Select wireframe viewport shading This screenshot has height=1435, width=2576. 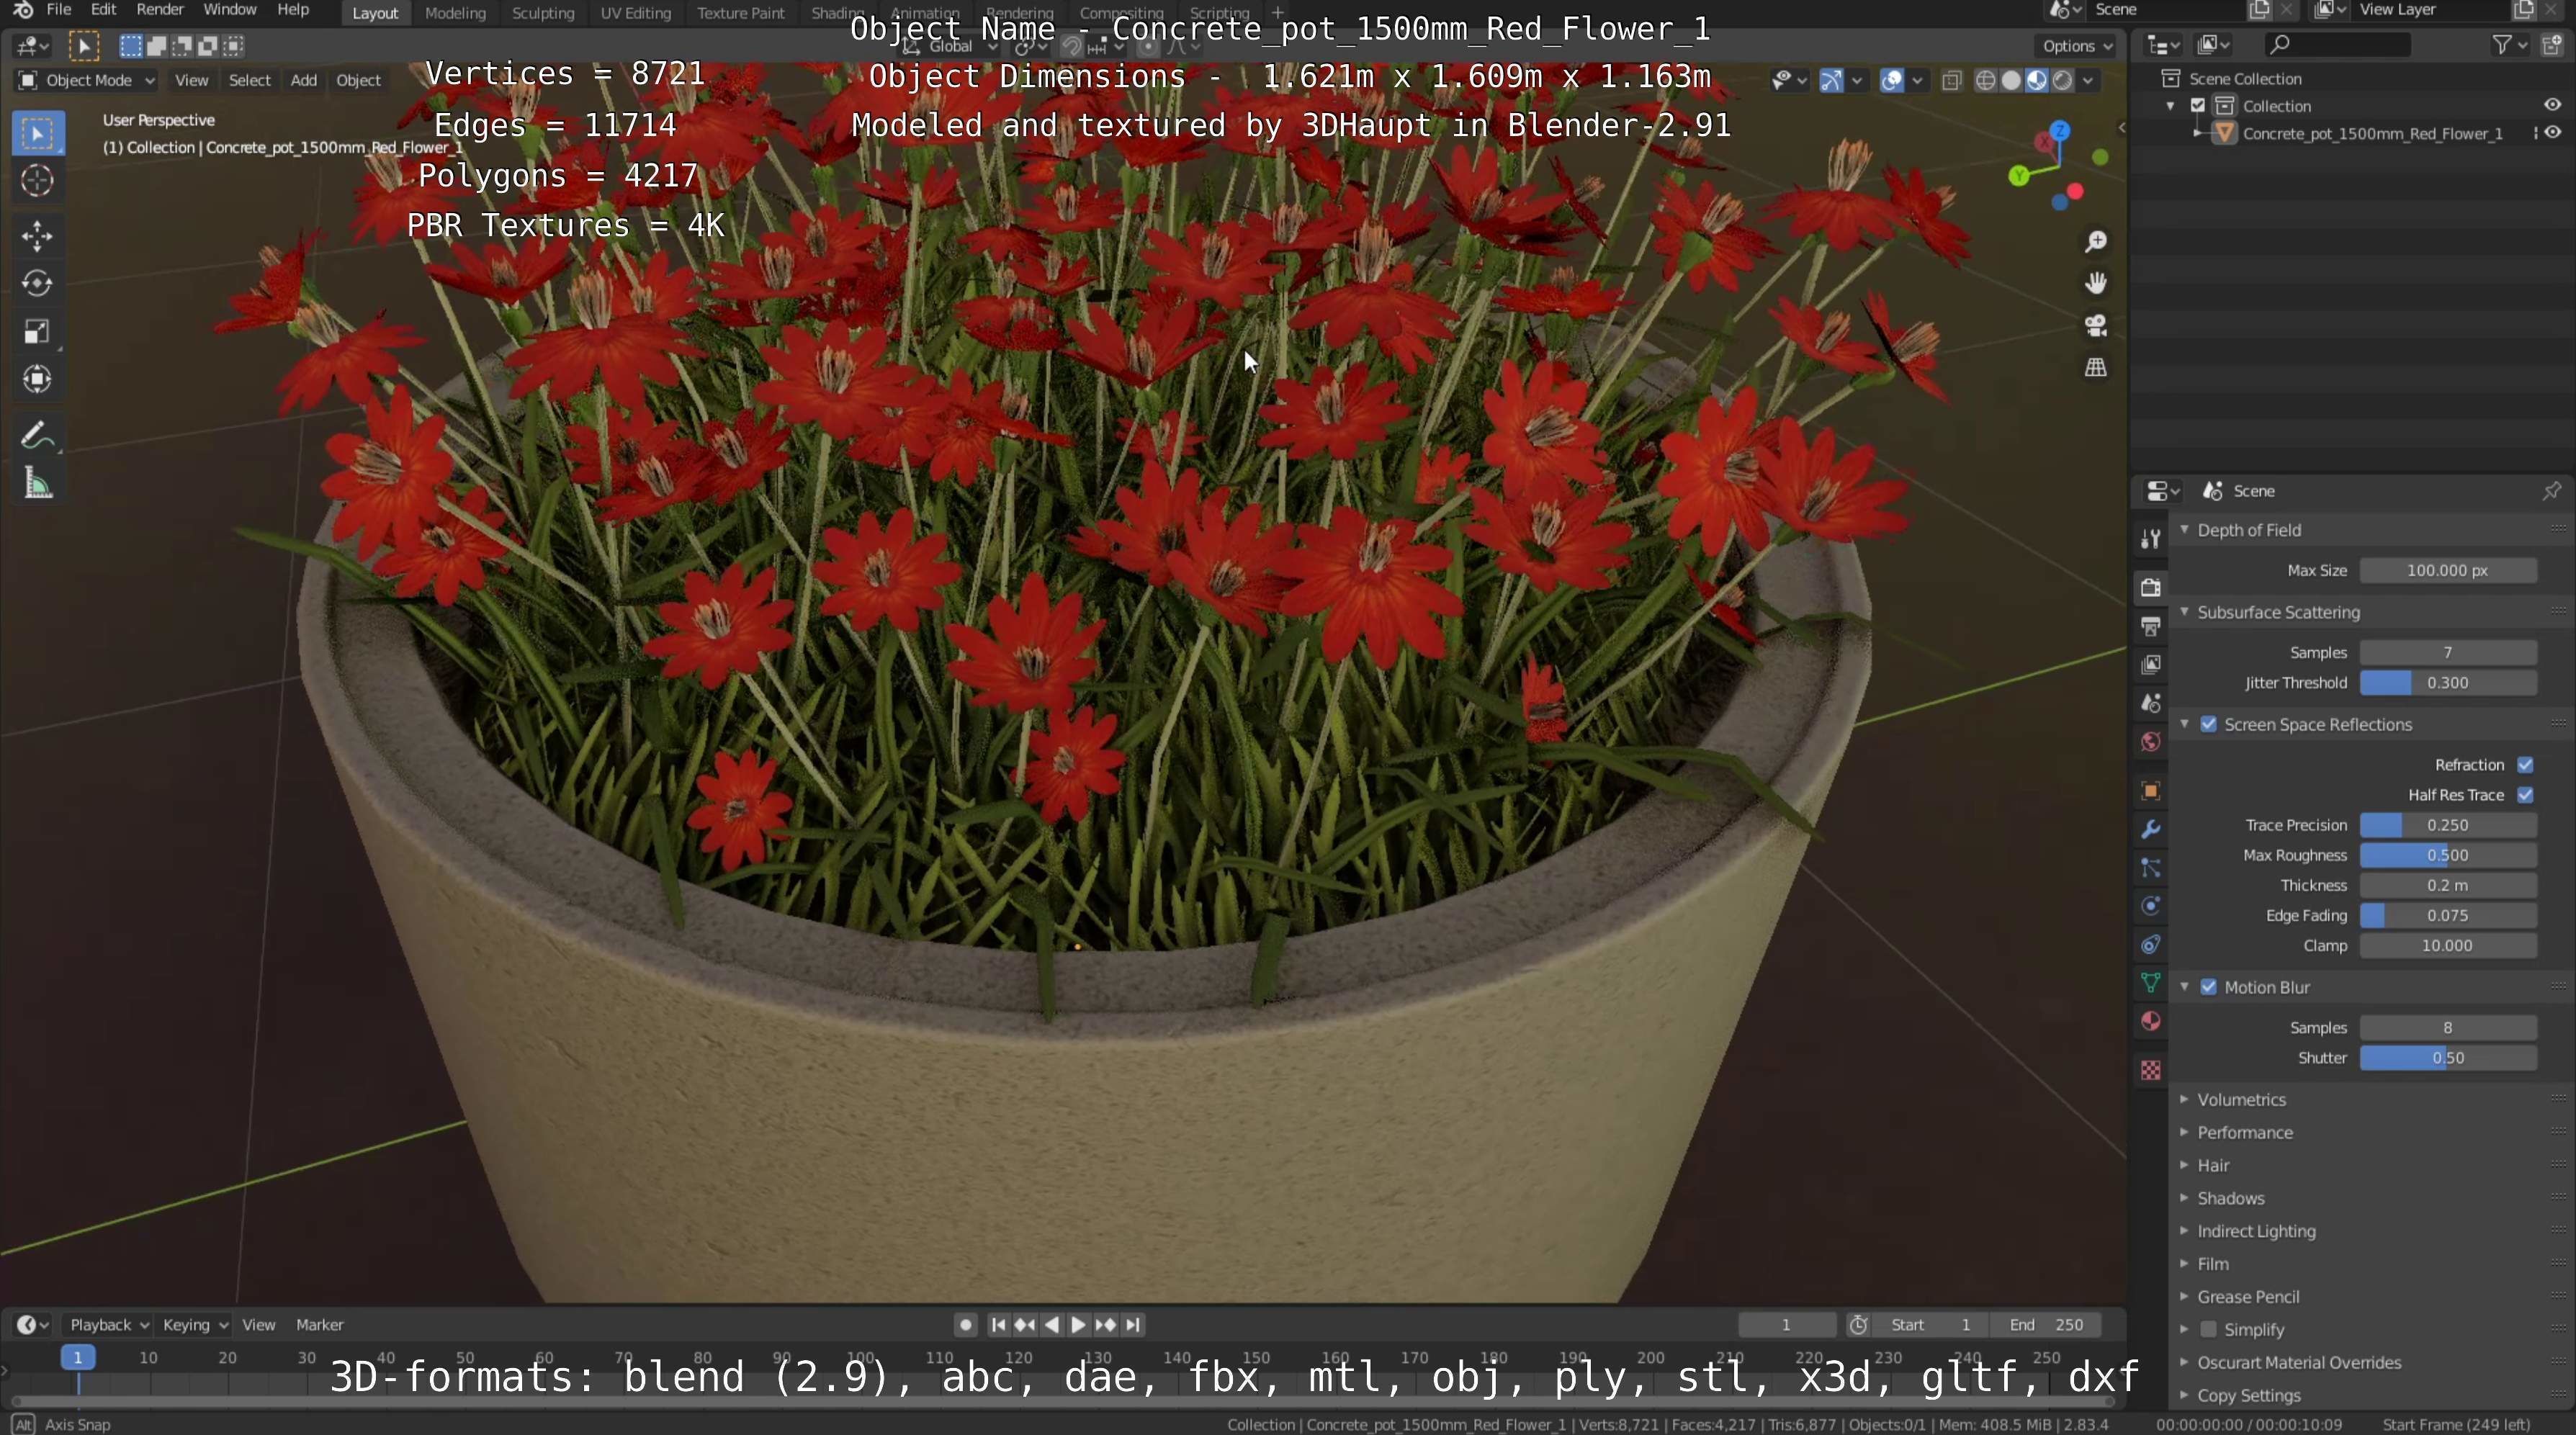point(1986,81)
